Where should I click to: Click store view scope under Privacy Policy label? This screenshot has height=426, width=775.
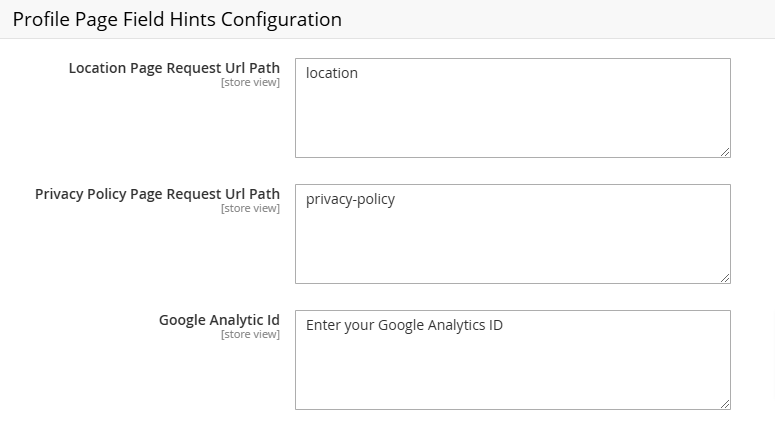[x=250, y=209]
